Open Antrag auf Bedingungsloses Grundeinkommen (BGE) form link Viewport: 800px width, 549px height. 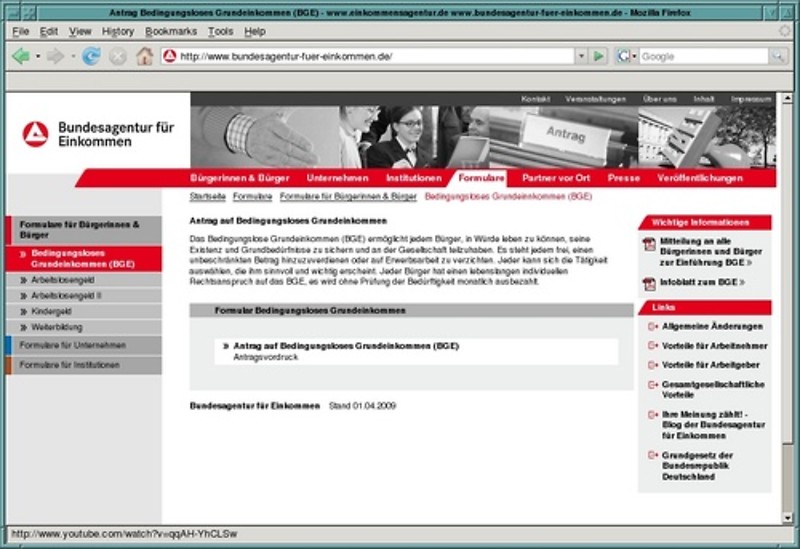(346, 346)
